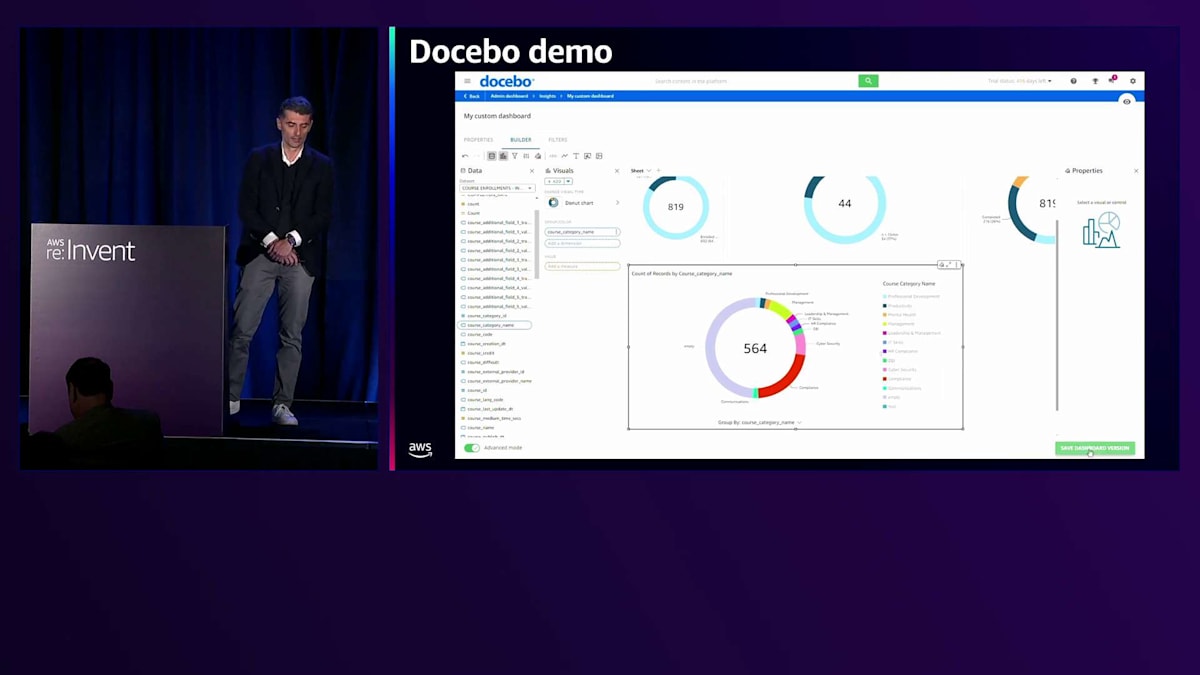The image size is (1200, 675).
Task: Switch to the FILTERS tab
Action: point(557,140)
